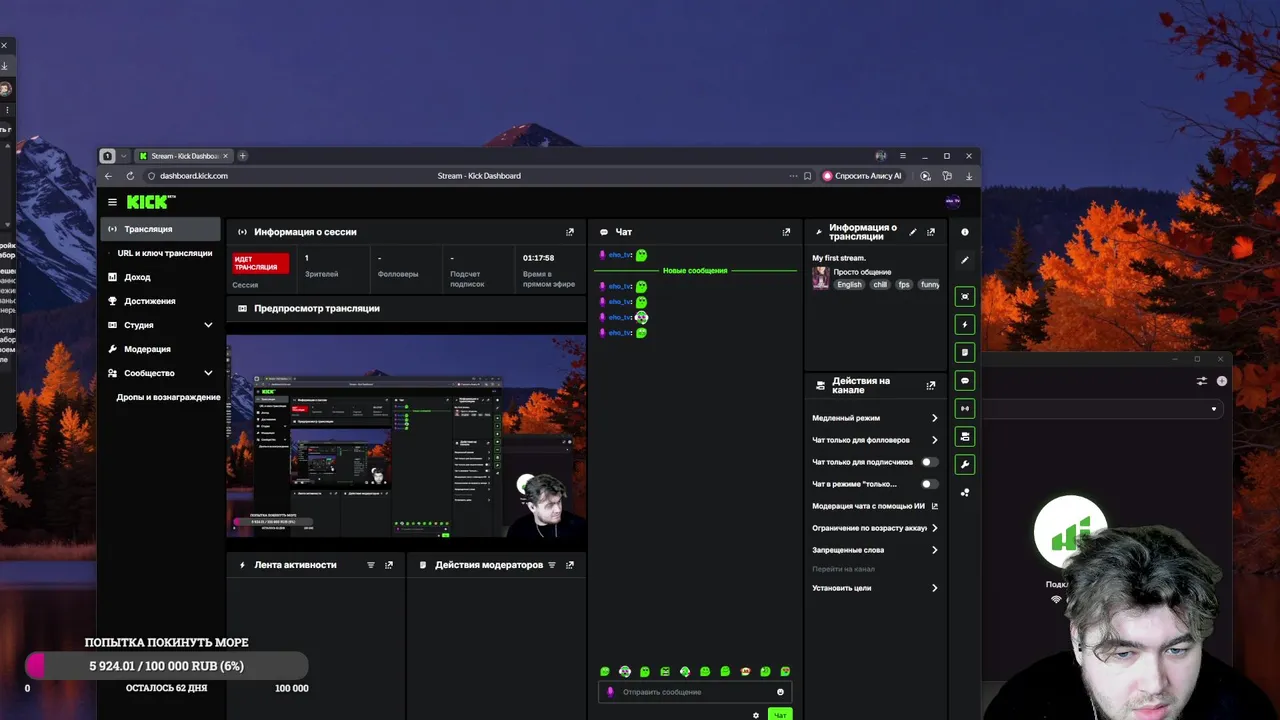1280x720 pixels.
Task: Click the browser back arrow
Action: [109, 176]
